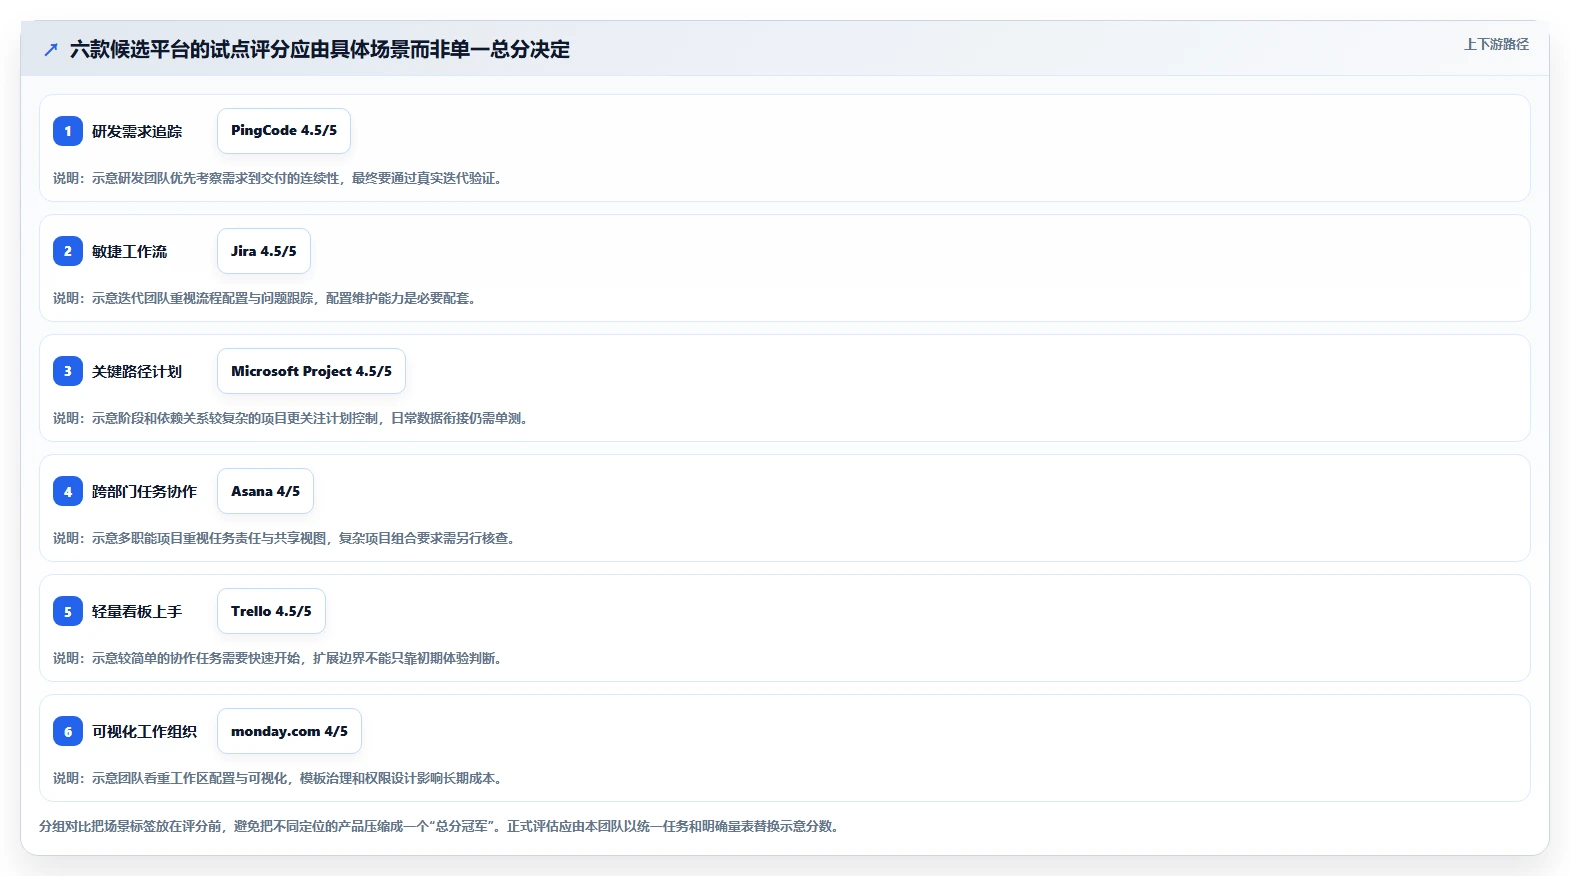Click the Jira 4.5/5 score chip
1570x876 pixels.
(264, 251)
